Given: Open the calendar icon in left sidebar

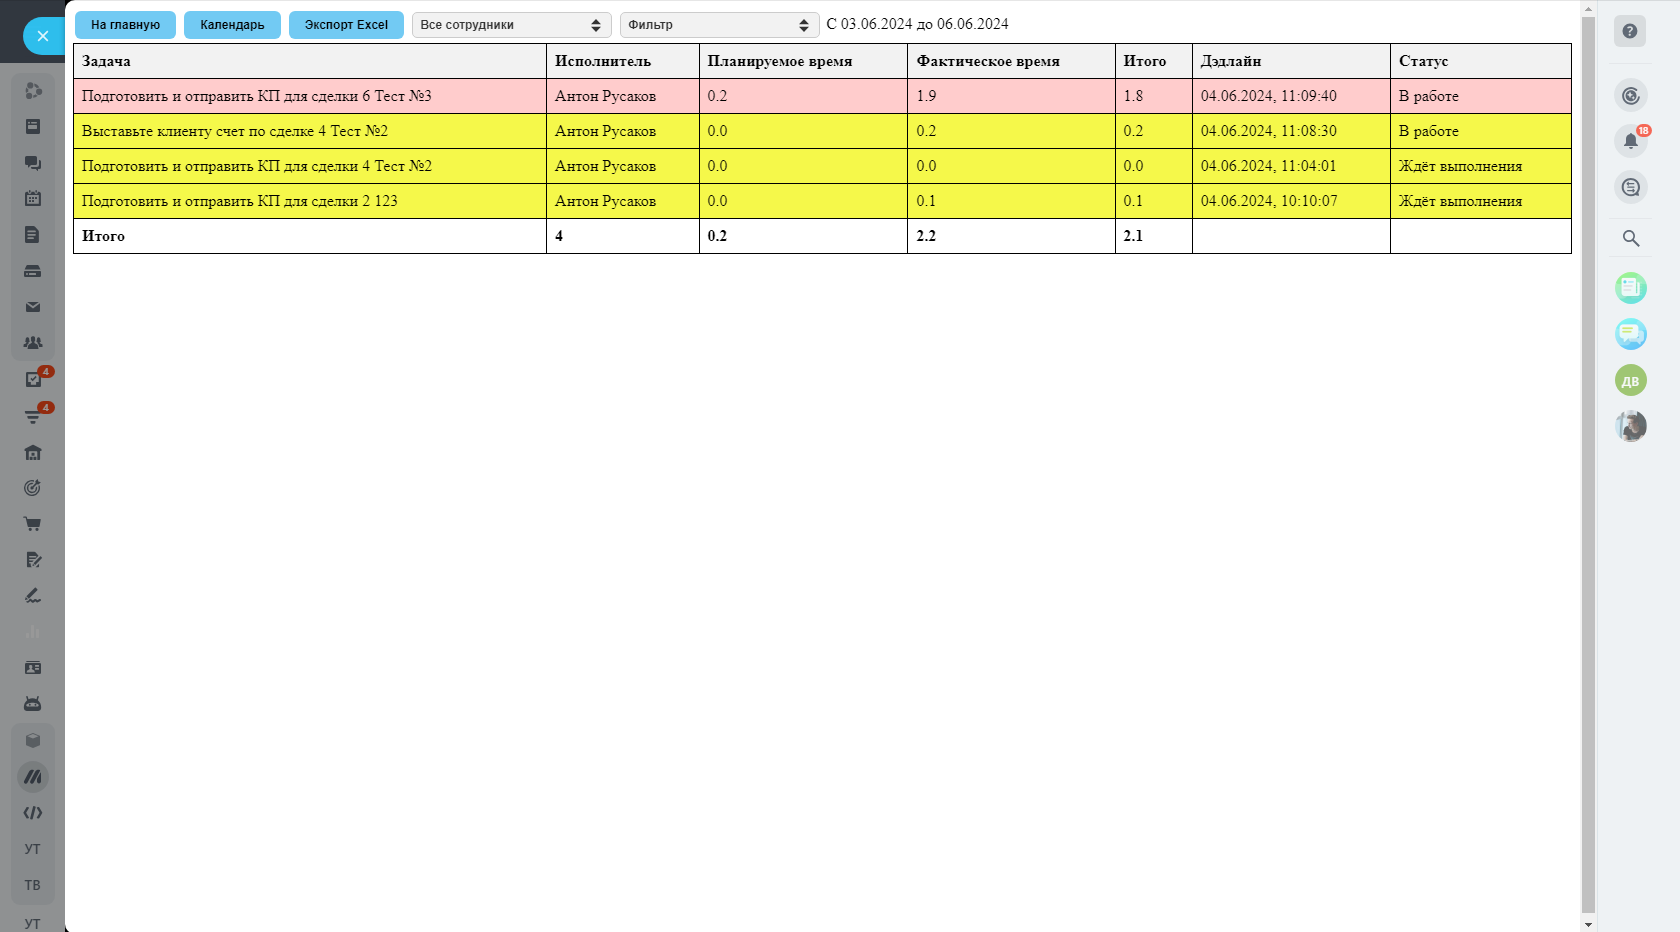Looking at the screenshot, I should (x=33, y=199).
